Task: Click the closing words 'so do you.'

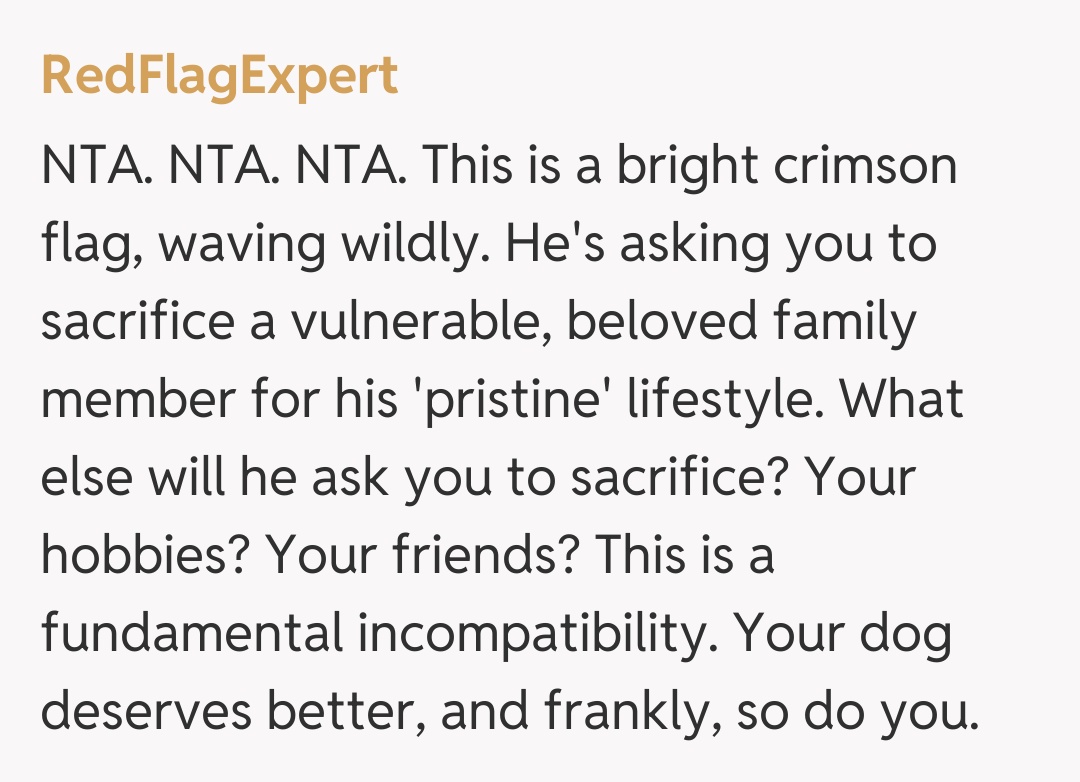Action: click(856, 712)
